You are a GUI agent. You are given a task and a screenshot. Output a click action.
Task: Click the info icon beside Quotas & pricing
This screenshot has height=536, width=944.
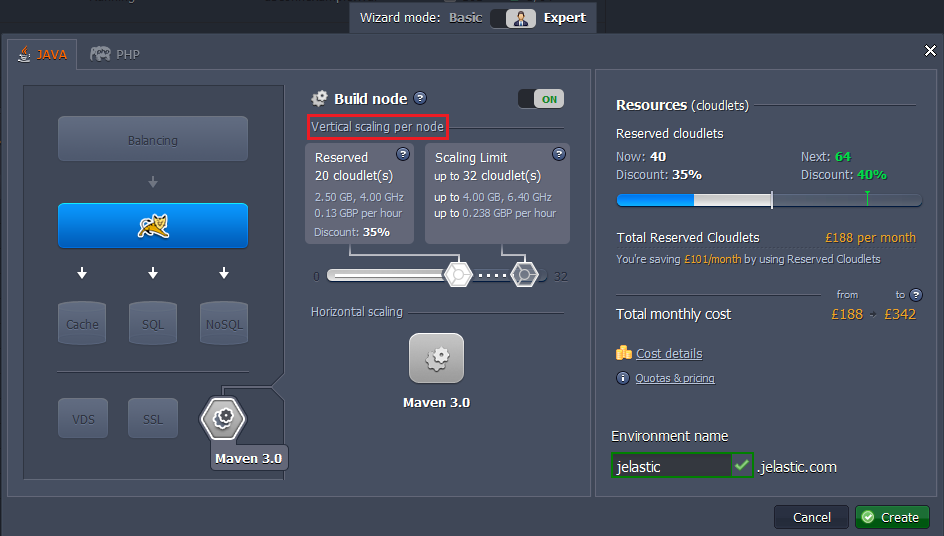coord(623,378)
